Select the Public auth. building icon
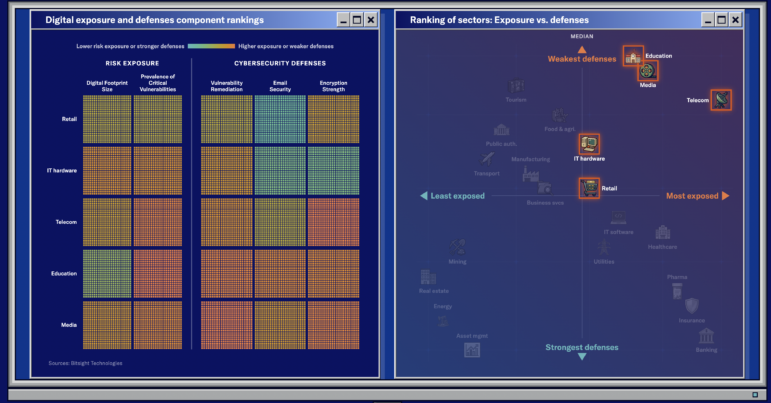 [501, 130]
